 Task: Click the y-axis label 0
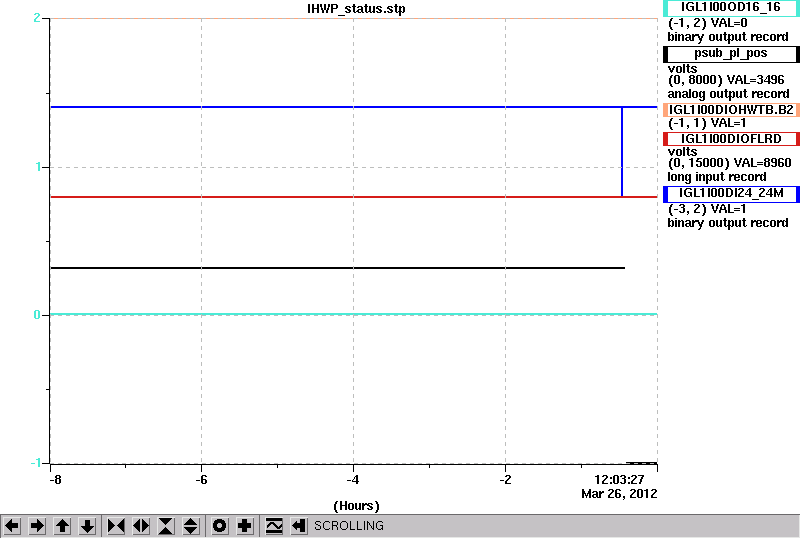(x=37, y=315)
